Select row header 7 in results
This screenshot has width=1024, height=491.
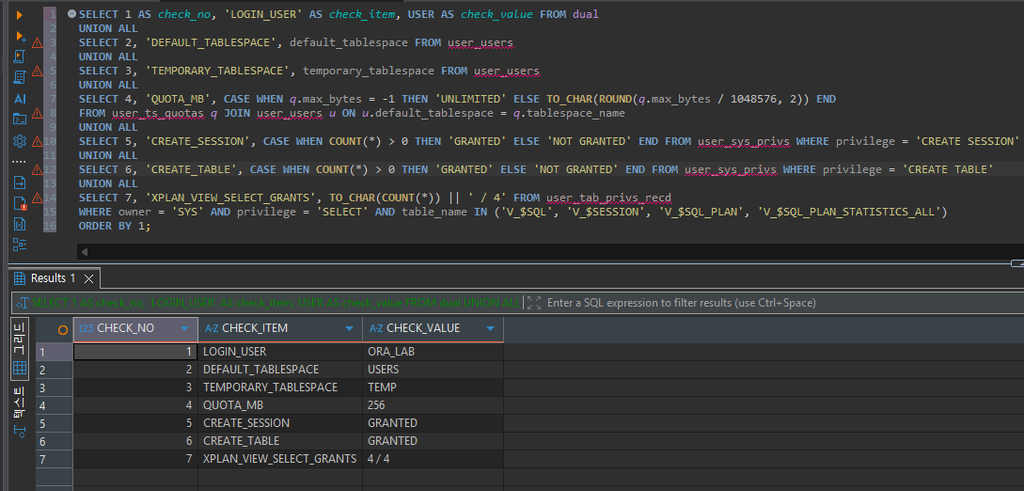(54, 458)
